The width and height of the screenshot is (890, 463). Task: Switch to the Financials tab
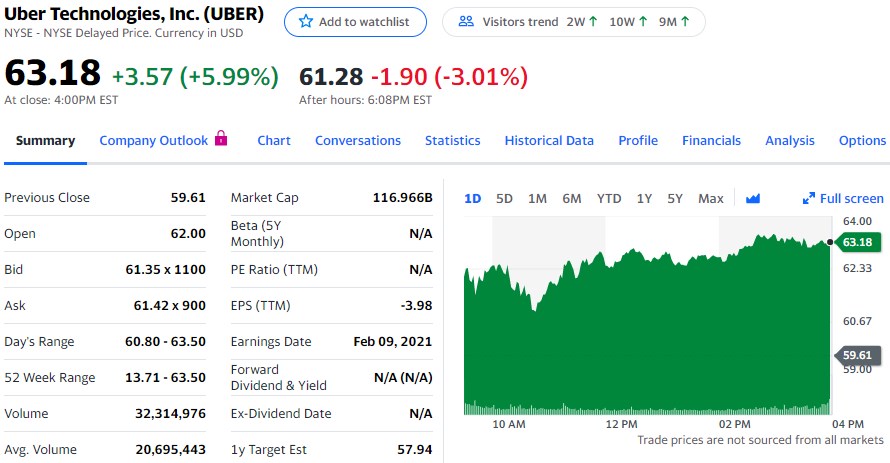coord(711,141)
